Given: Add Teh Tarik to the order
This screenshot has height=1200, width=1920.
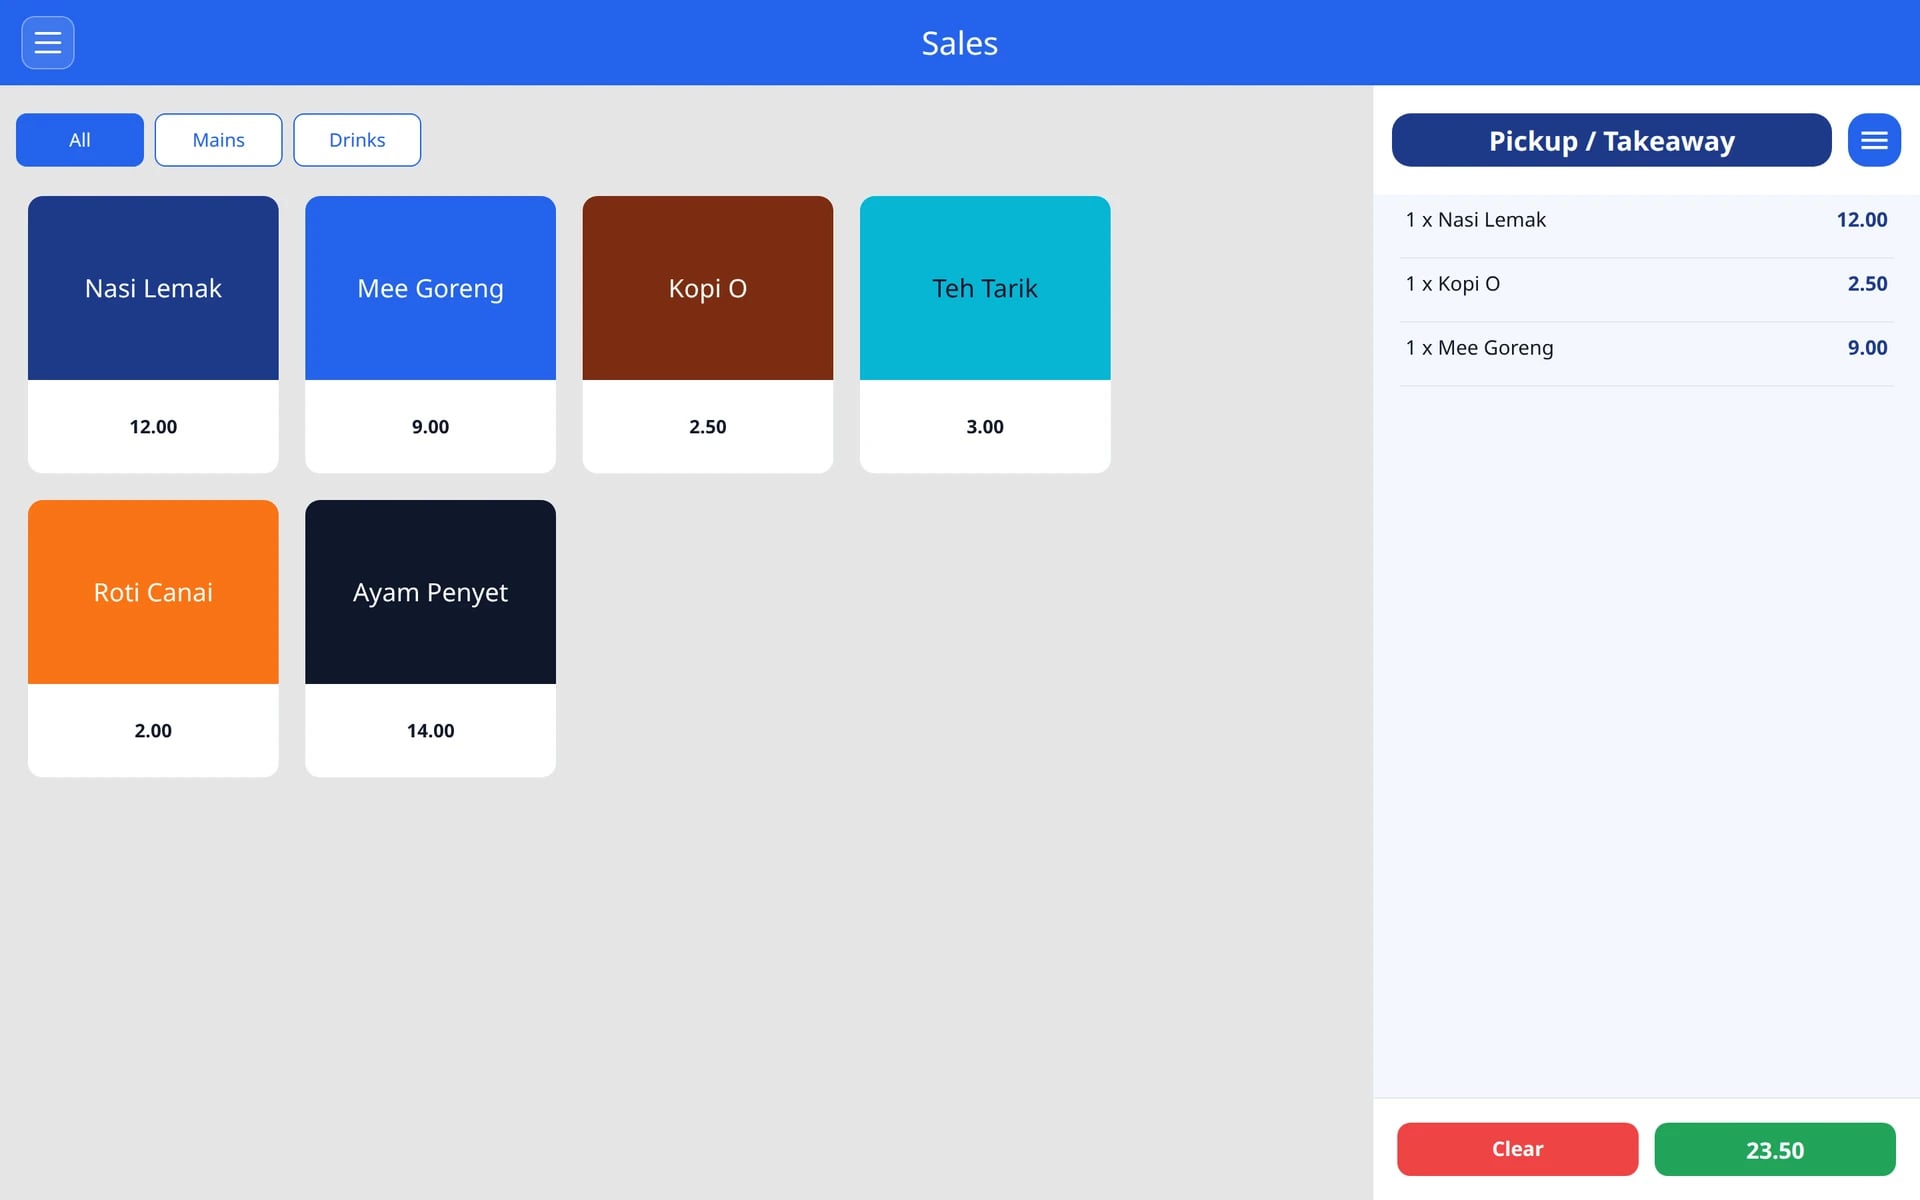Looking at the screenshot, I should 985,334.
